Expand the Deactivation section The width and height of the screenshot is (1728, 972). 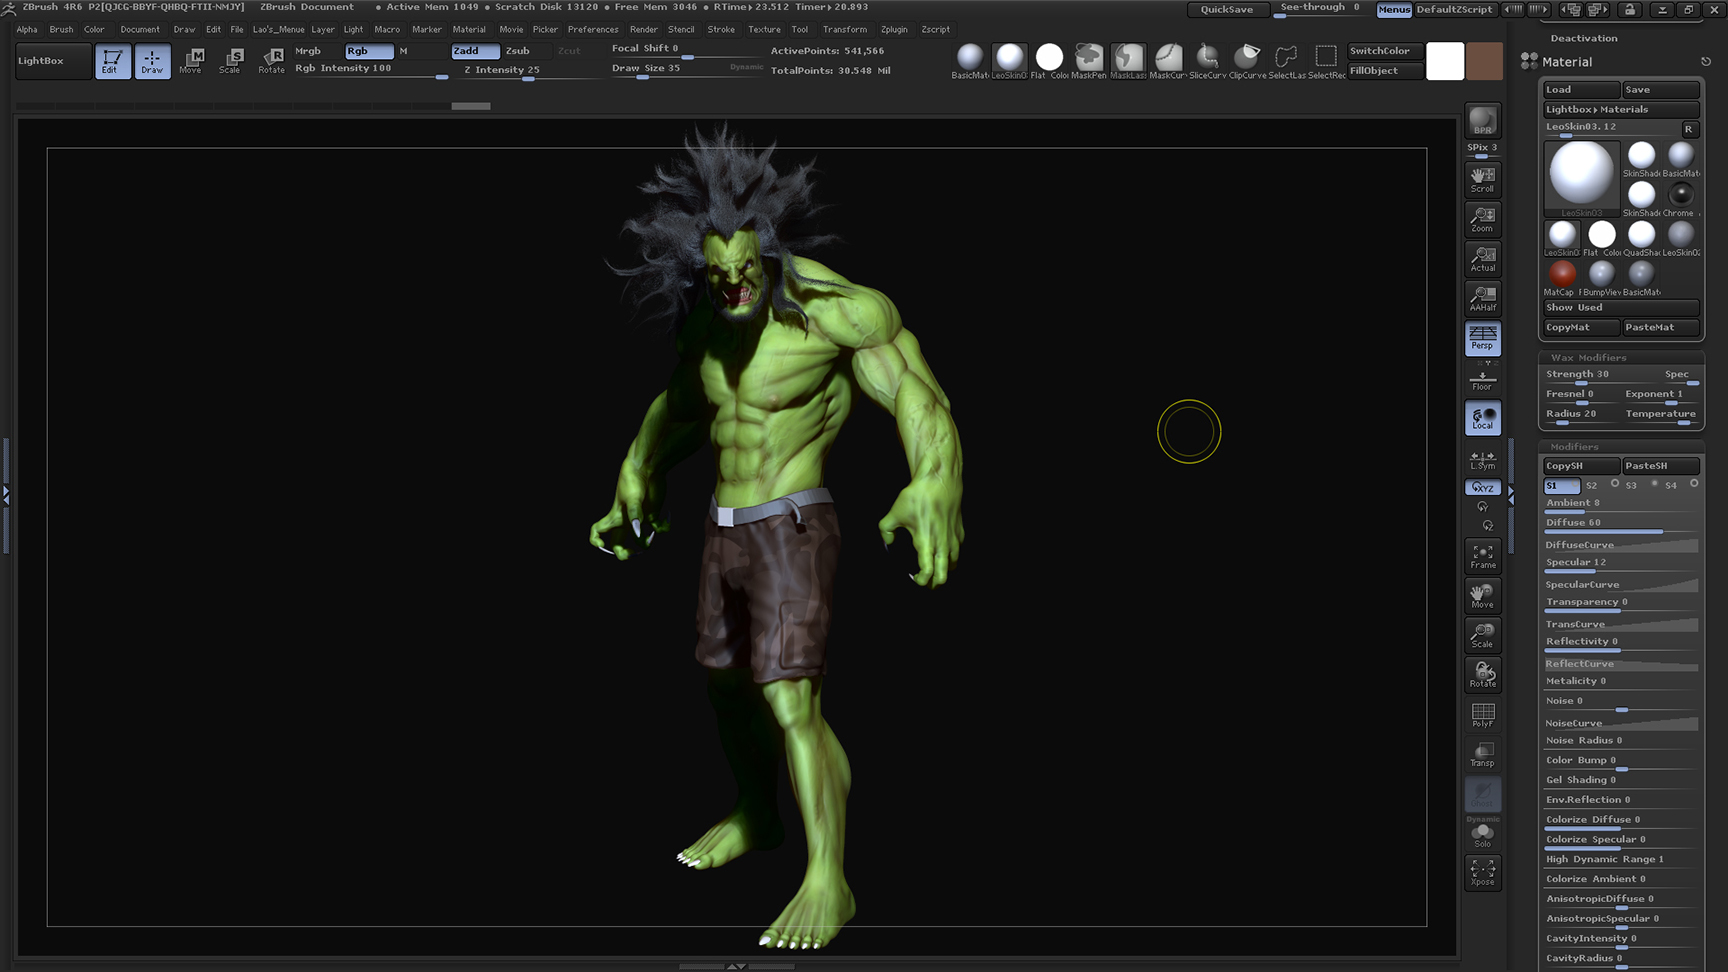pos(1584,38)
